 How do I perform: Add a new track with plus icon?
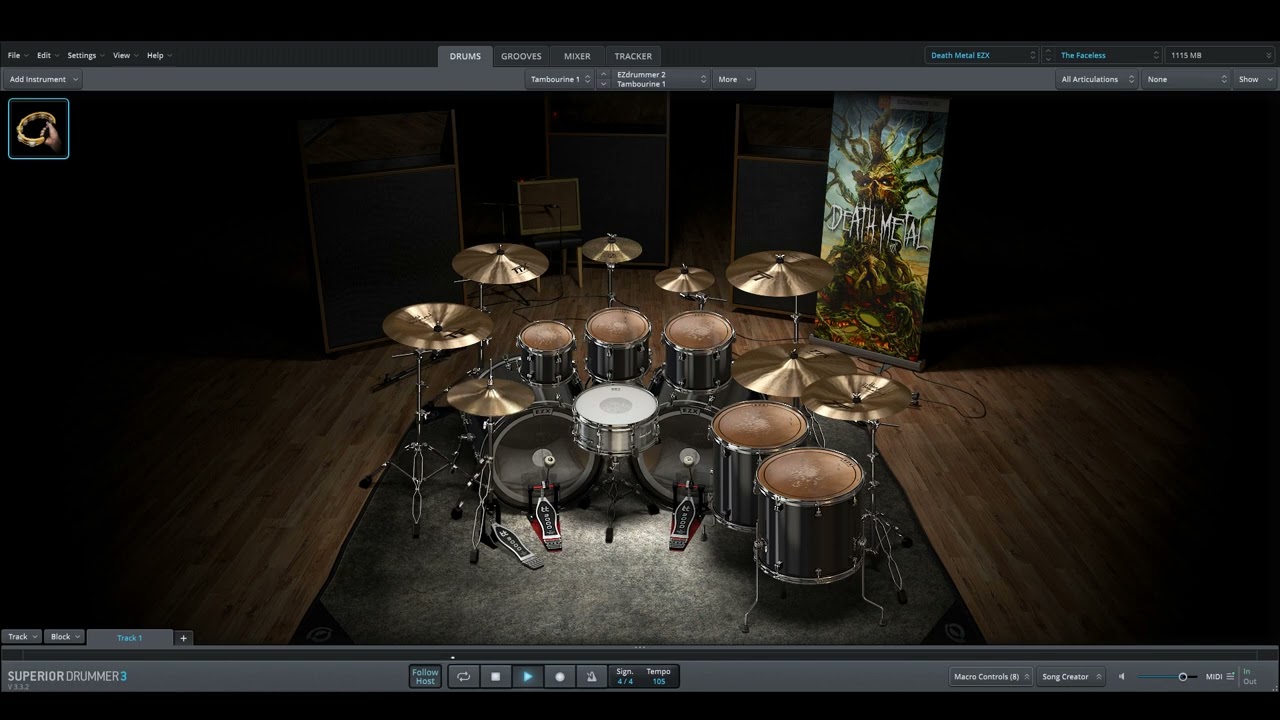coord(183,638)
